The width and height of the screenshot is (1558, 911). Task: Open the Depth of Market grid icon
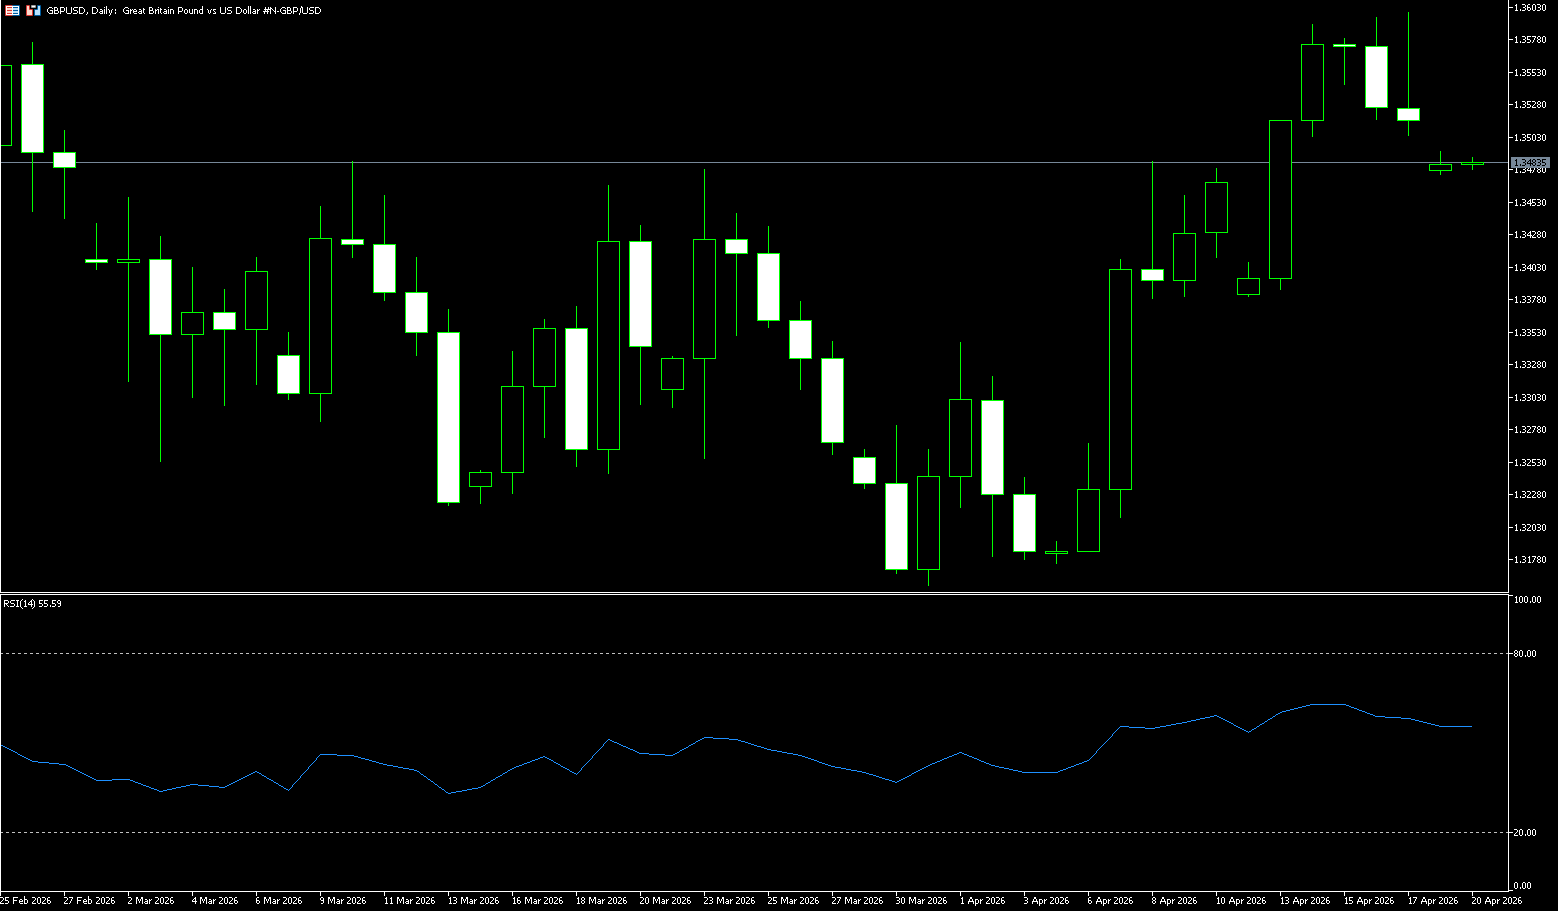point(12,10)
